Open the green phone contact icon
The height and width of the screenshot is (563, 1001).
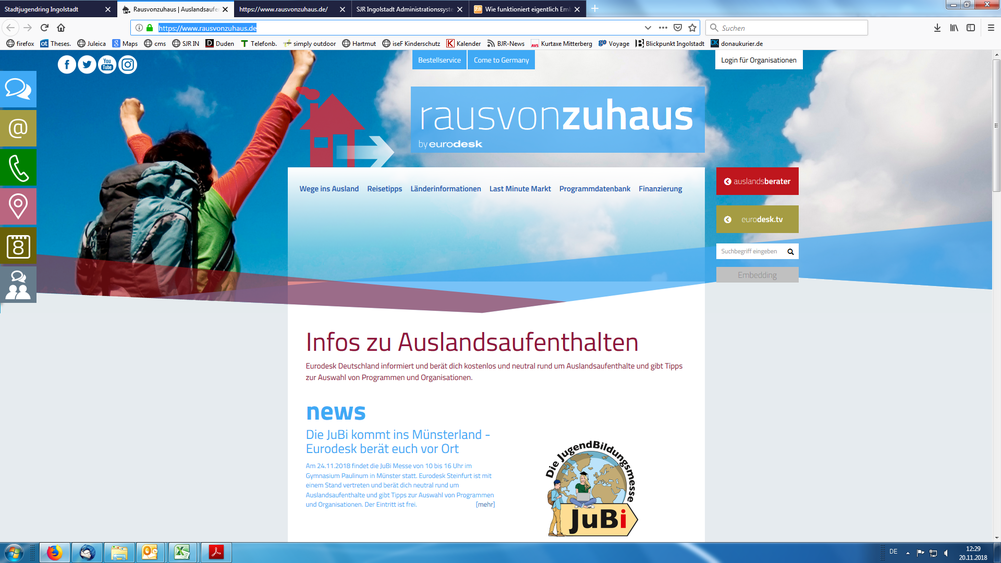click(x=18, y=168)
